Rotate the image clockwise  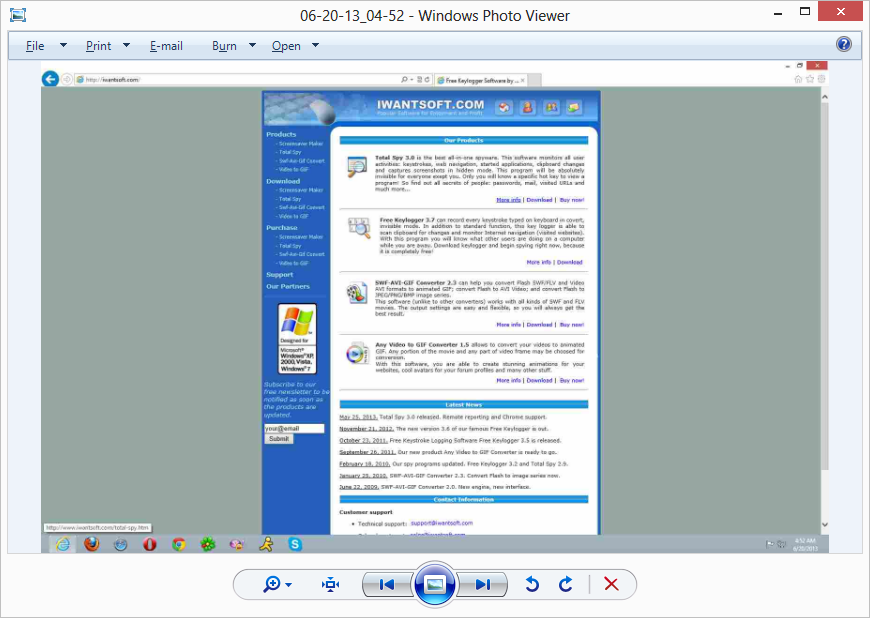tap(566, 585)
